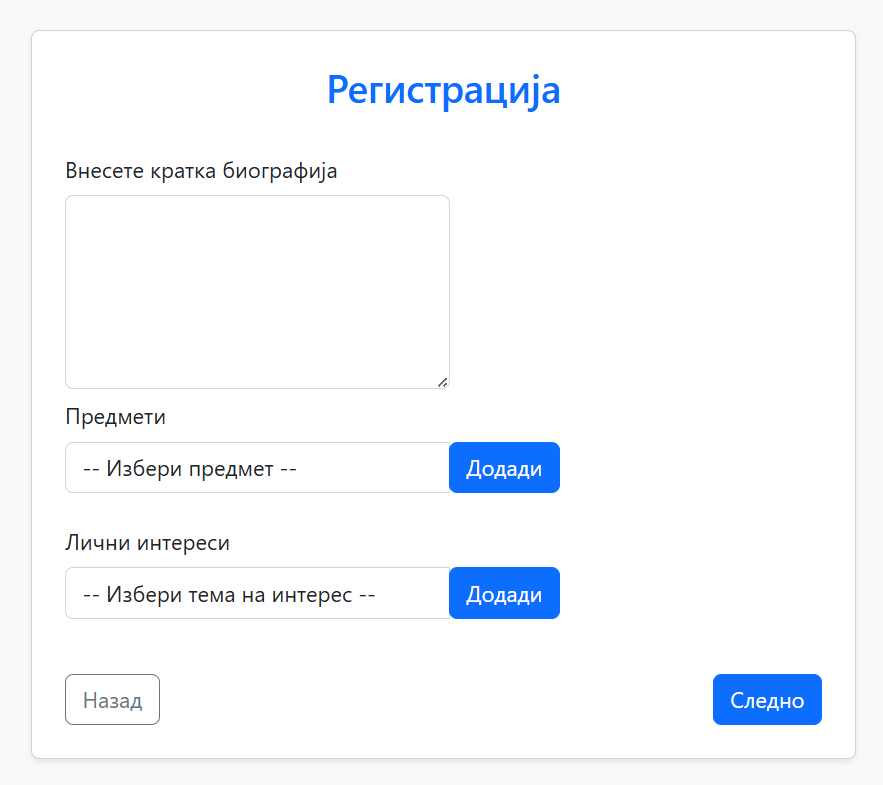Click the 'Лични интереси' label
Image resolution: width=883 pixels, height=785 pixels.
coord(147,543)
